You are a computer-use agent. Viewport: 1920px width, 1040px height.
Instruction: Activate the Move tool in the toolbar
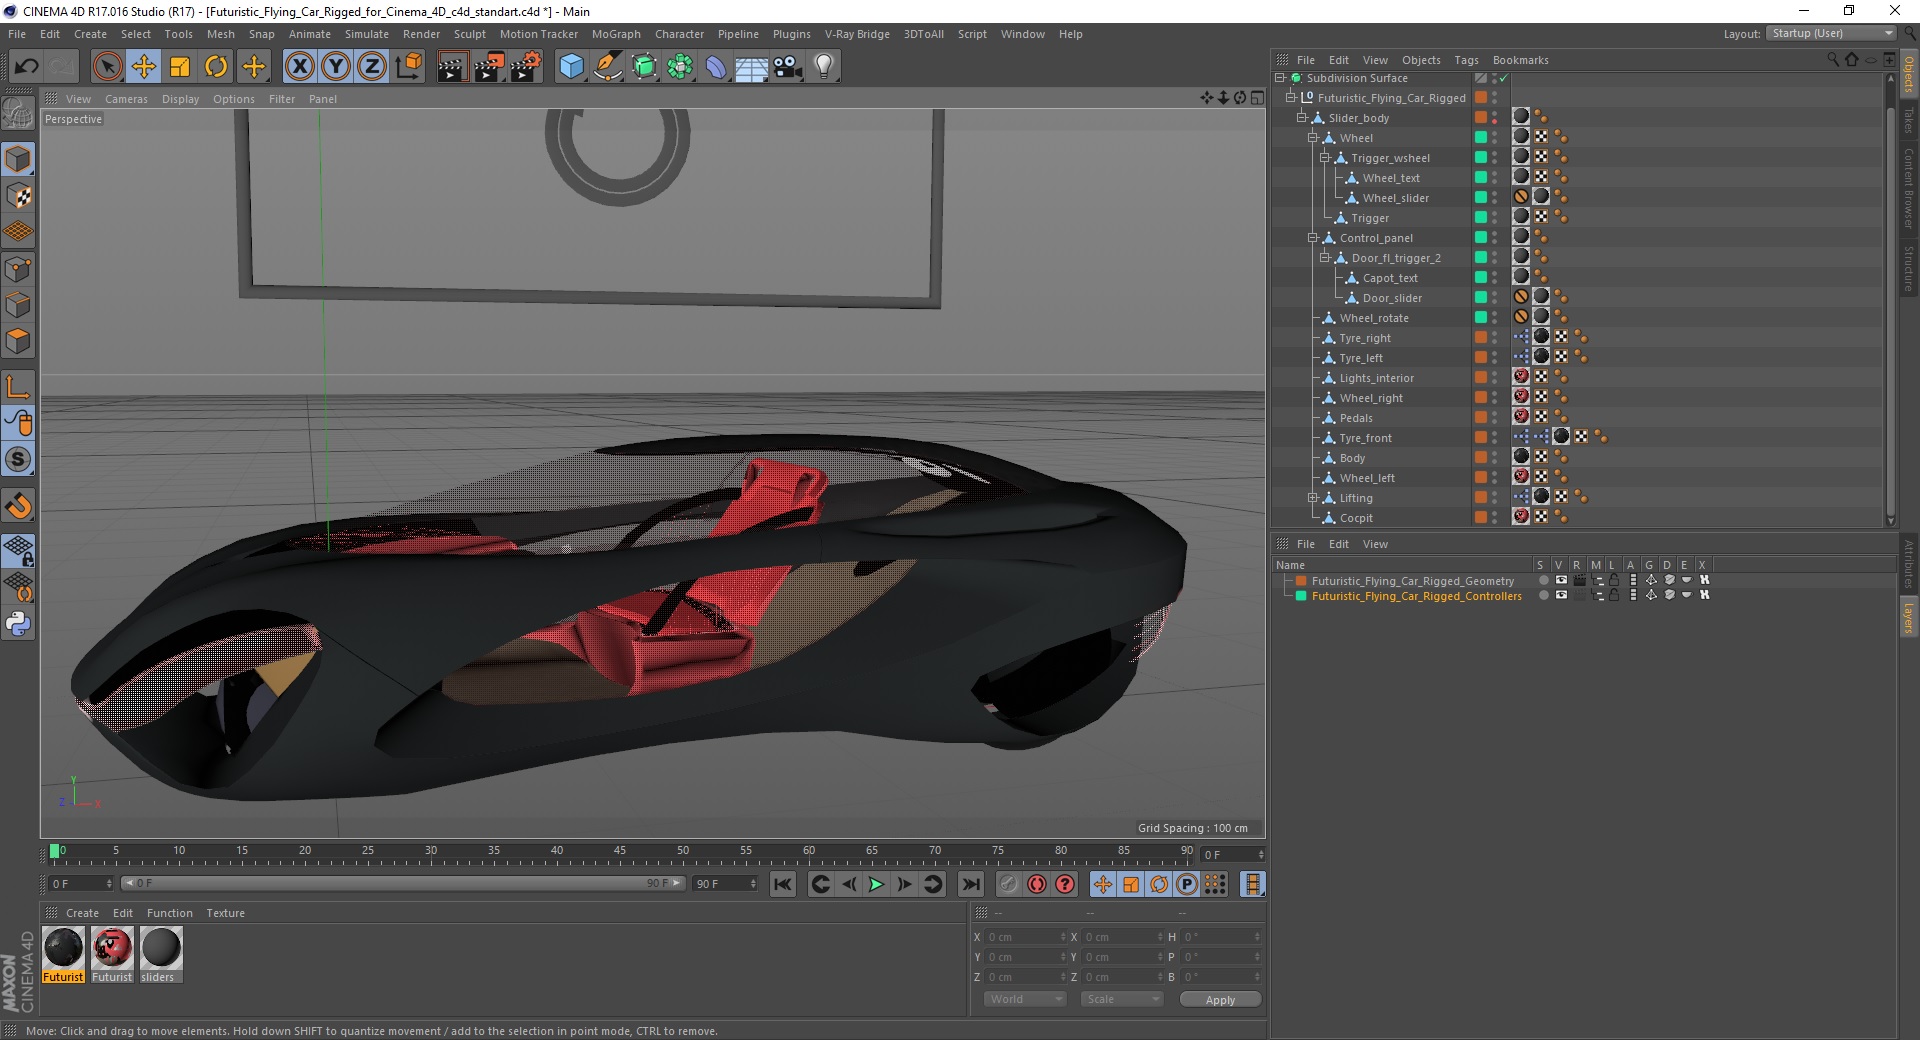coord(144,67)
